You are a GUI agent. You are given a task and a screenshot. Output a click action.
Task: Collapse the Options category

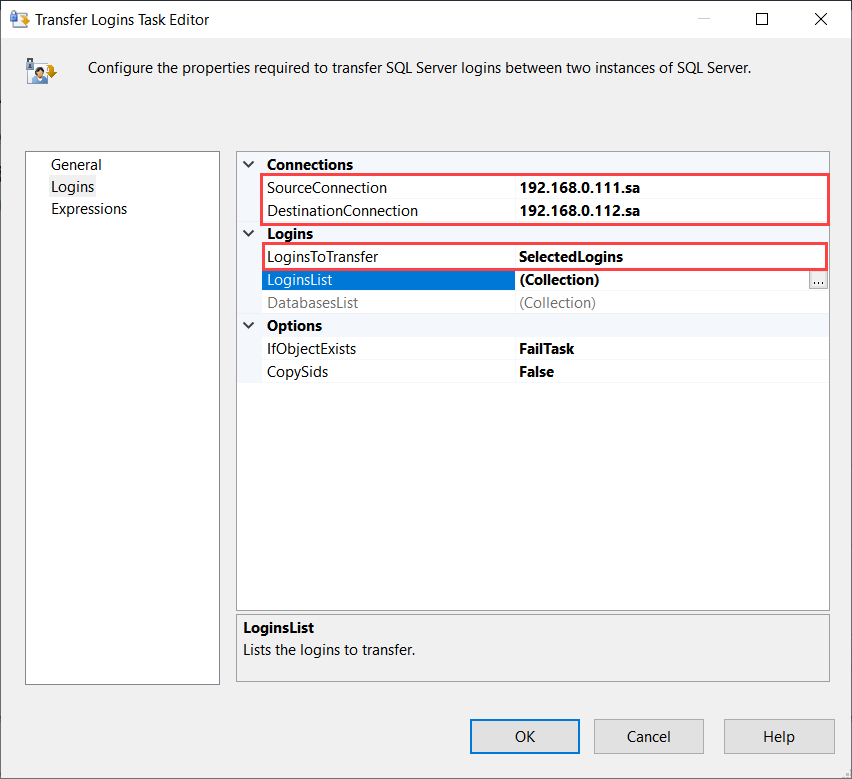(x=247, y=325)
